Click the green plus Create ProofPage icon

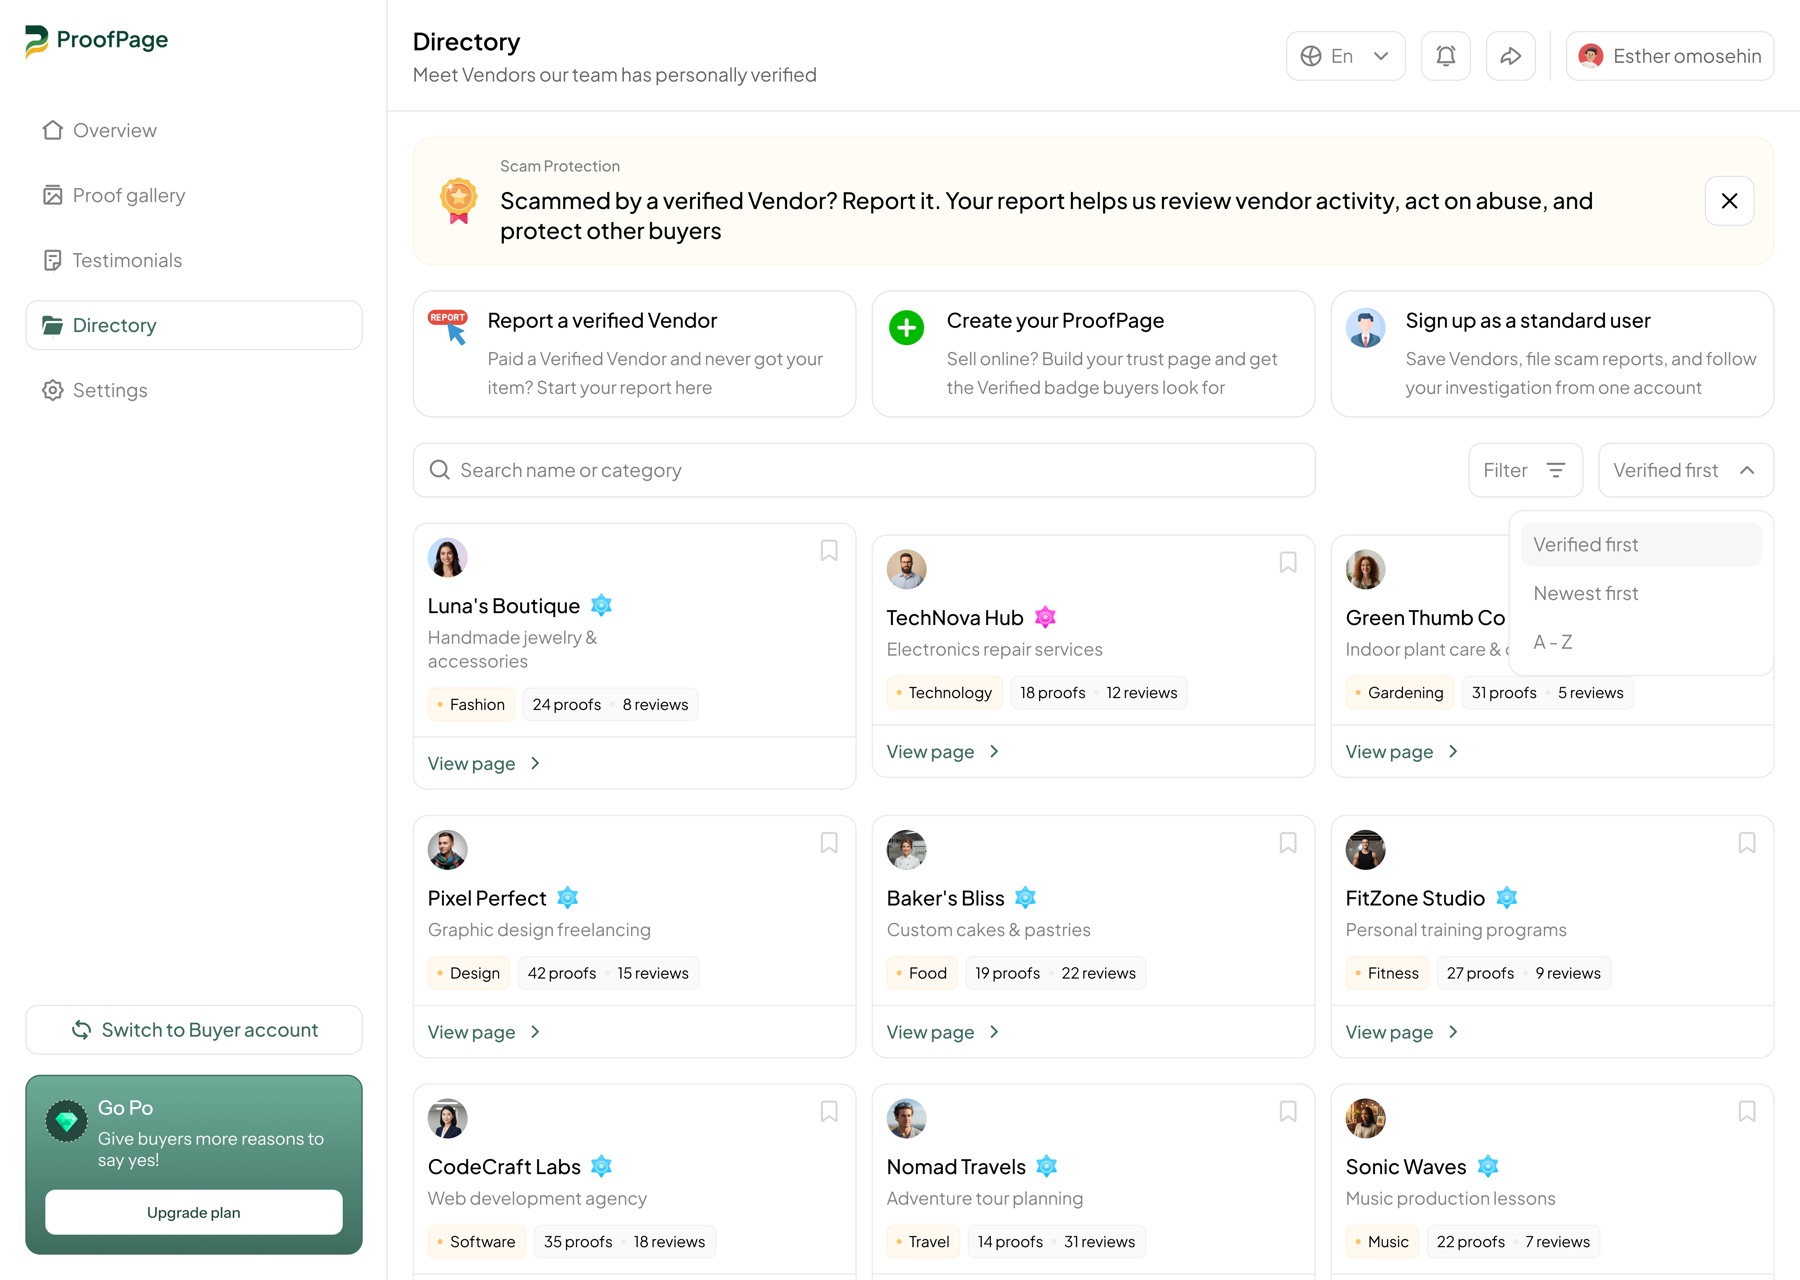(907, 327)
